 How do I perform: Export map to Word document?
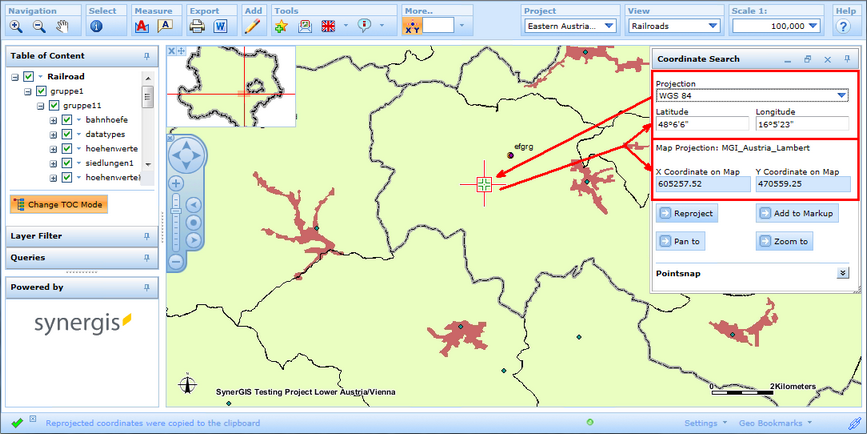point(221,26)
